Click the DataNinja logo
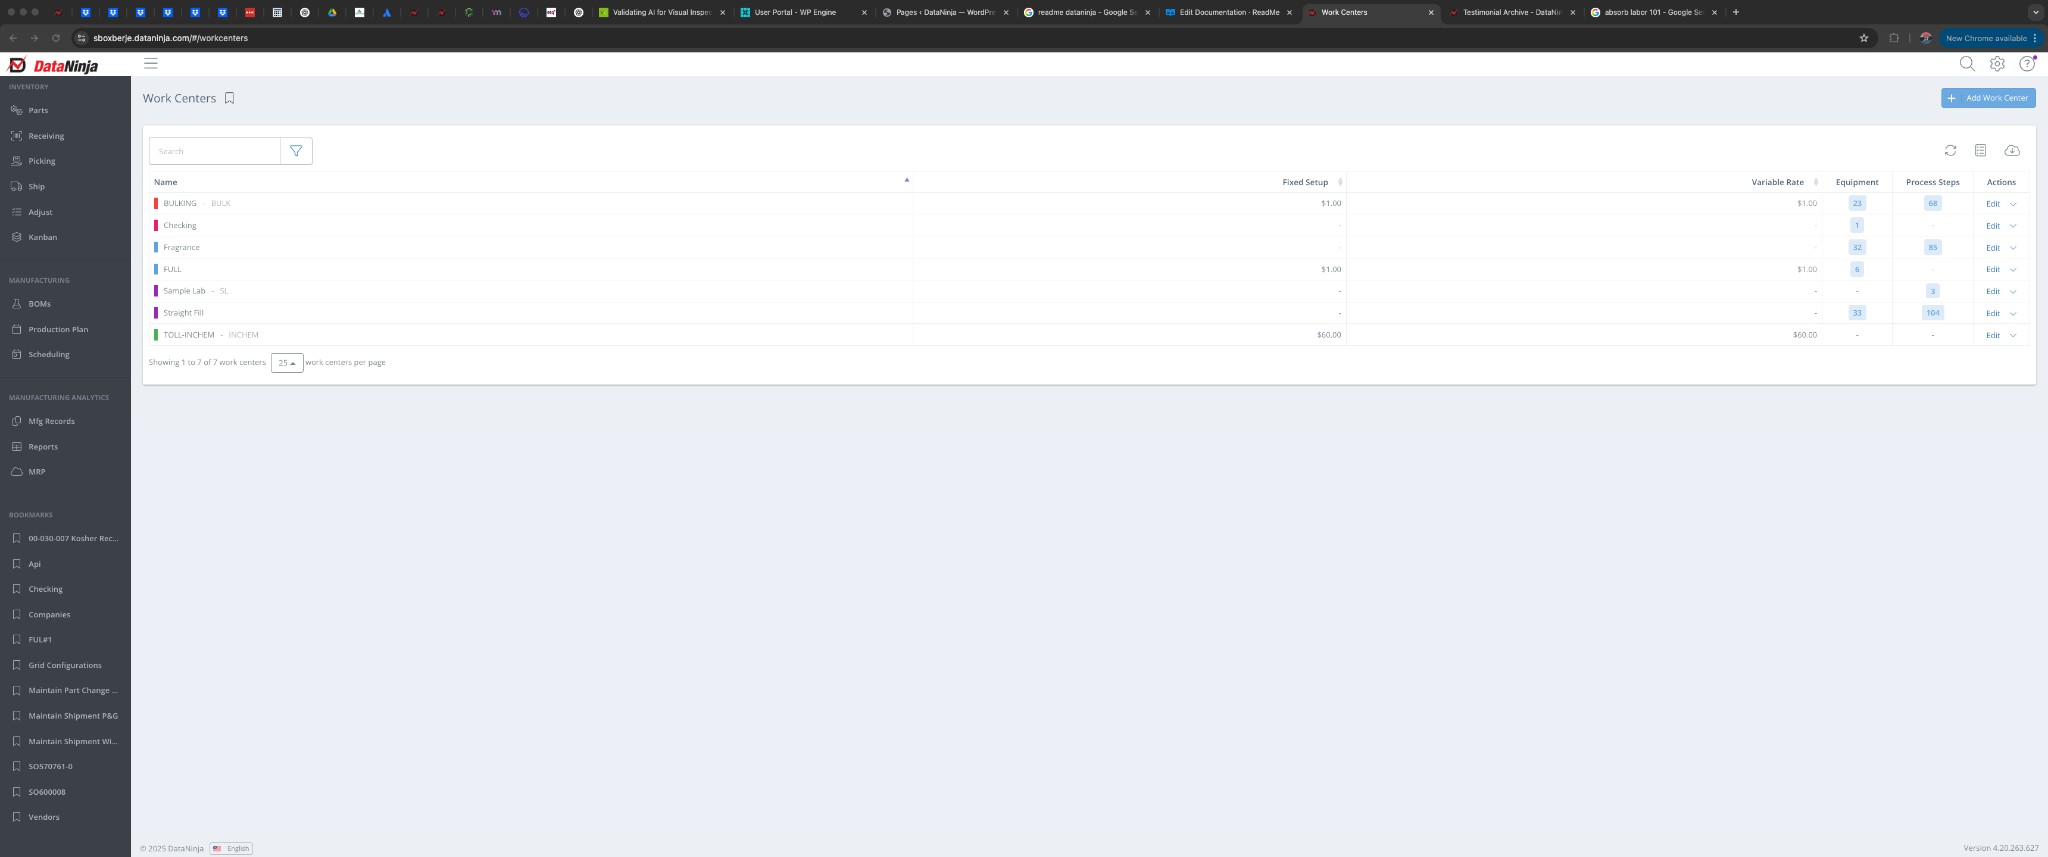Screen dimensions: 2048x857 [53, 65]
